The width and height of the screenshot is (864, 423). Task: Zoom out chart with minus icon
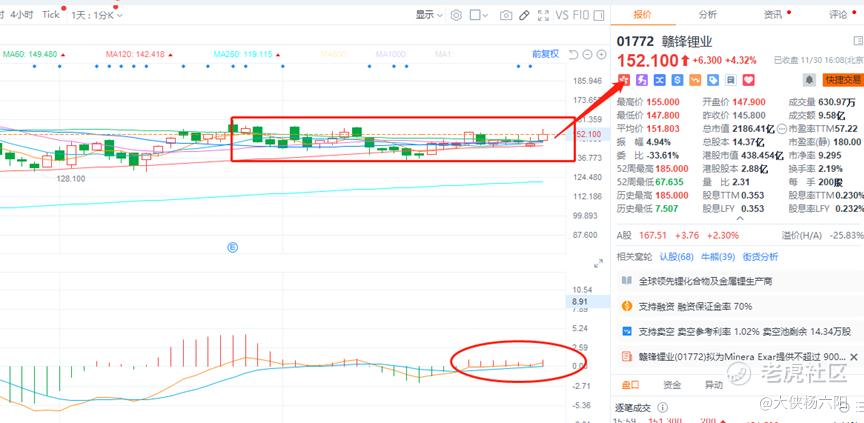[587, 55]
